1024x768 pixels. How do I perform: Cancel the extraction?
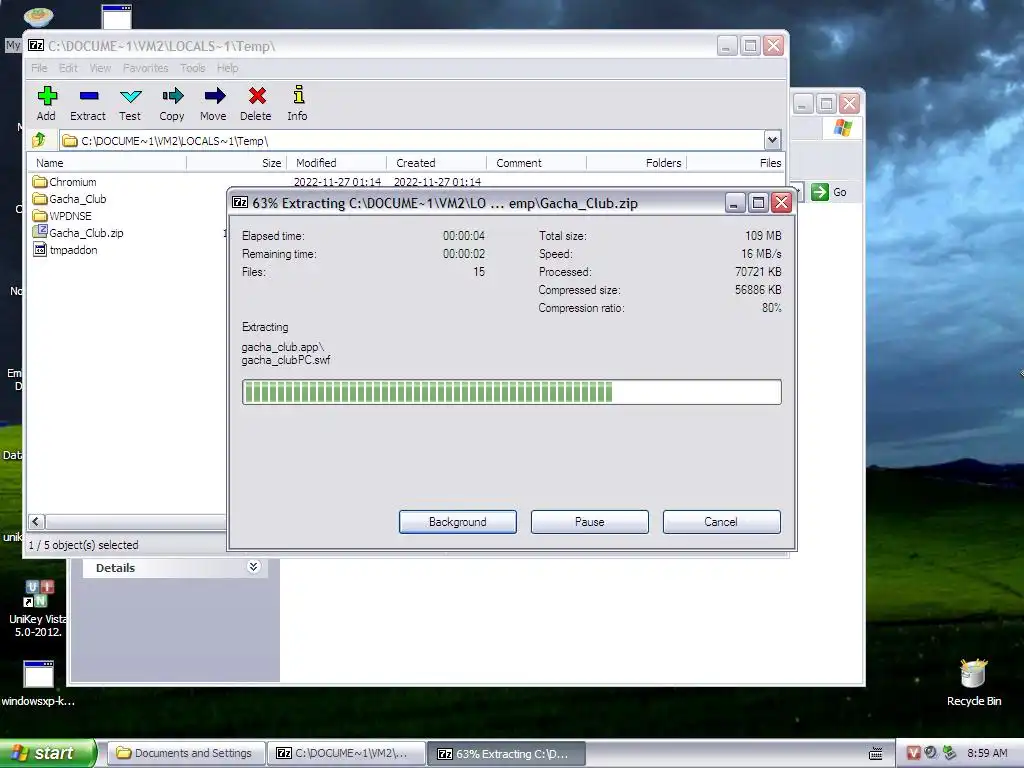721,522
